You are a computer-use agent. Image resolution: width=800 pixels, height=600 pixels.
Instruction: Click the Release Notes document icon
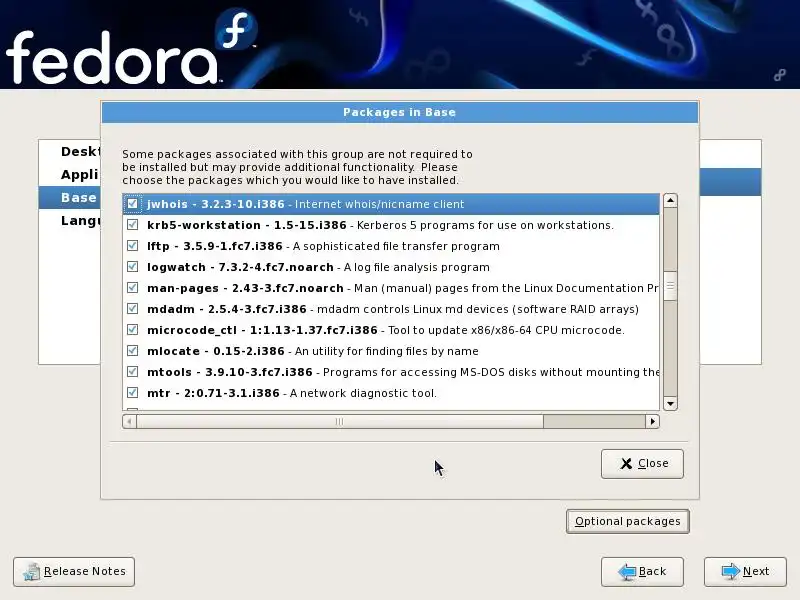(x=32, y=571)
